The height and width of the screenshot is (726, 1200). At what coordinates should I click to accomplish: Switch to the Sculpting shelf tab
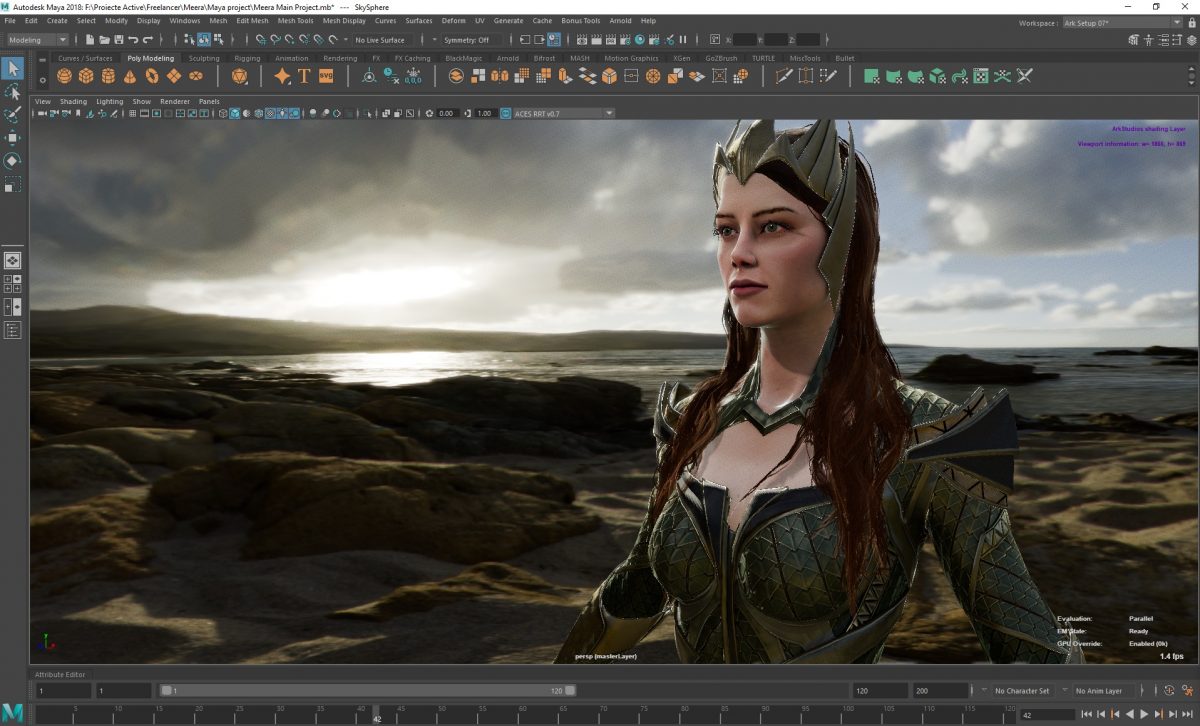(204, 58)
